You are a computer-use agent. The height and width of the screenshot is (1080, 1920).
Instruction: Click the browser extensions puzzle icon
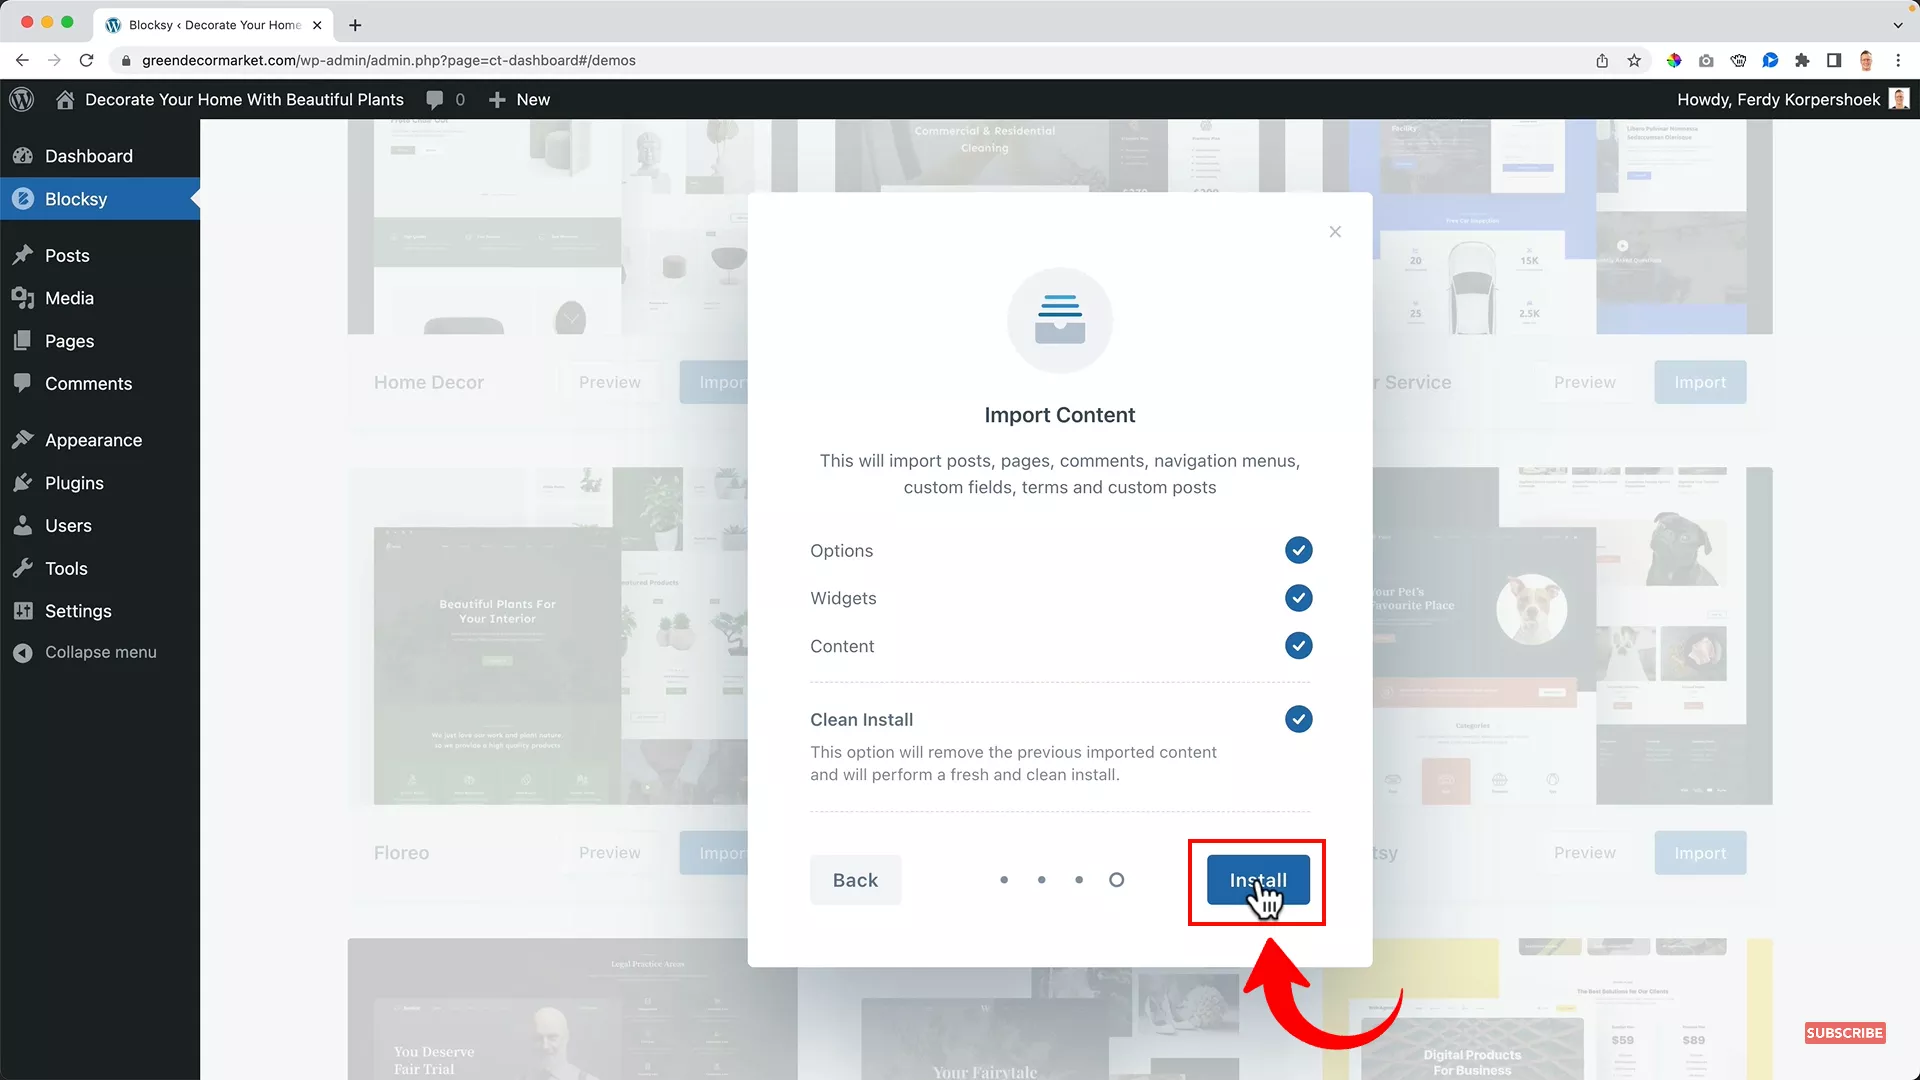pos(1802,60)
